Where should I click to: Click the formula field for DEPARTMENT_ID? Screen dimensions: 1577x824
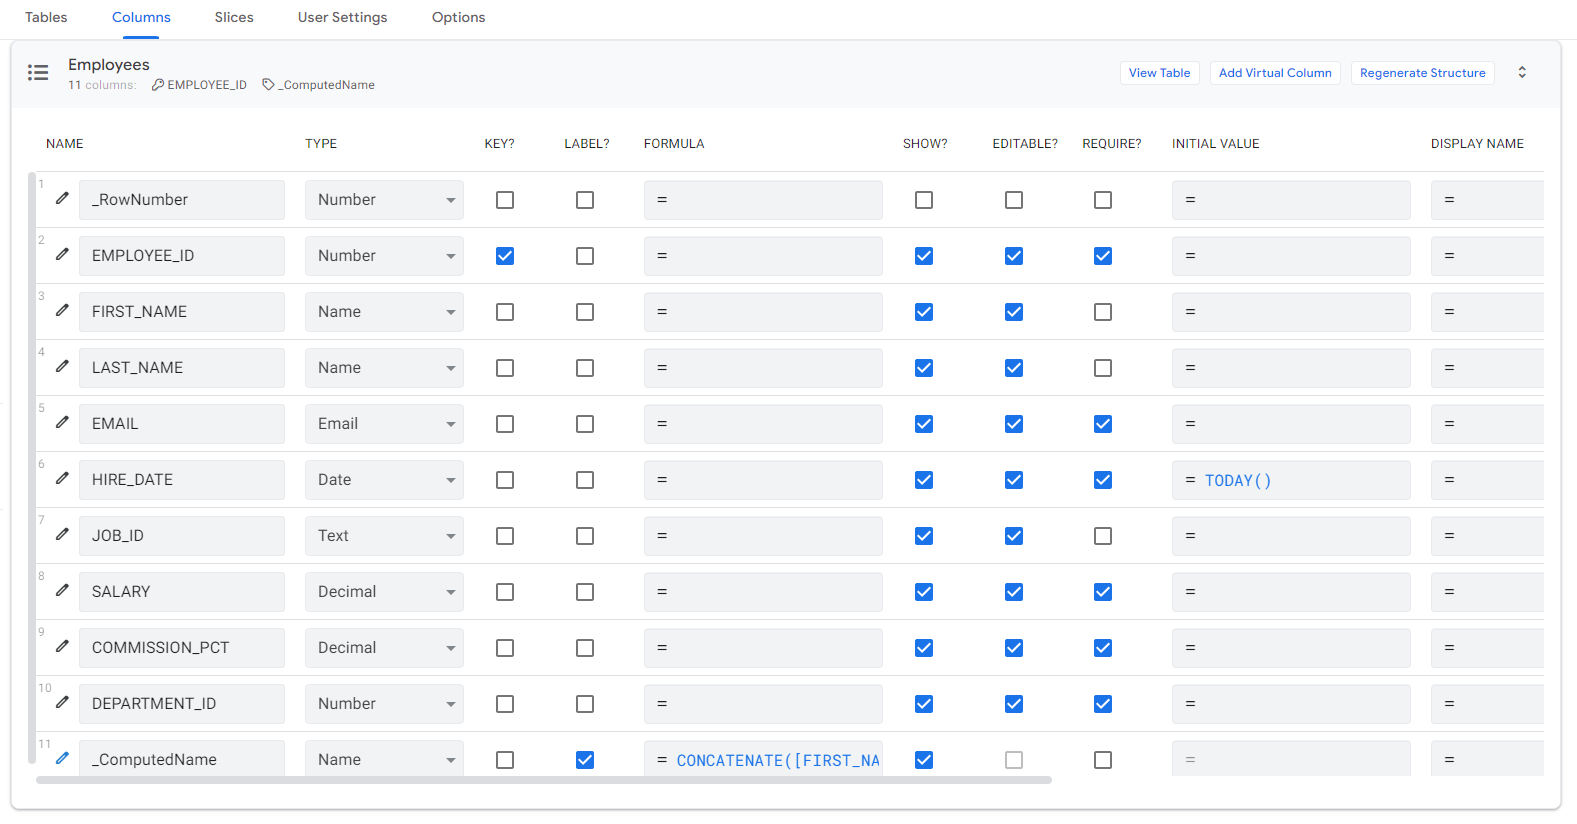tap(763, 704)
